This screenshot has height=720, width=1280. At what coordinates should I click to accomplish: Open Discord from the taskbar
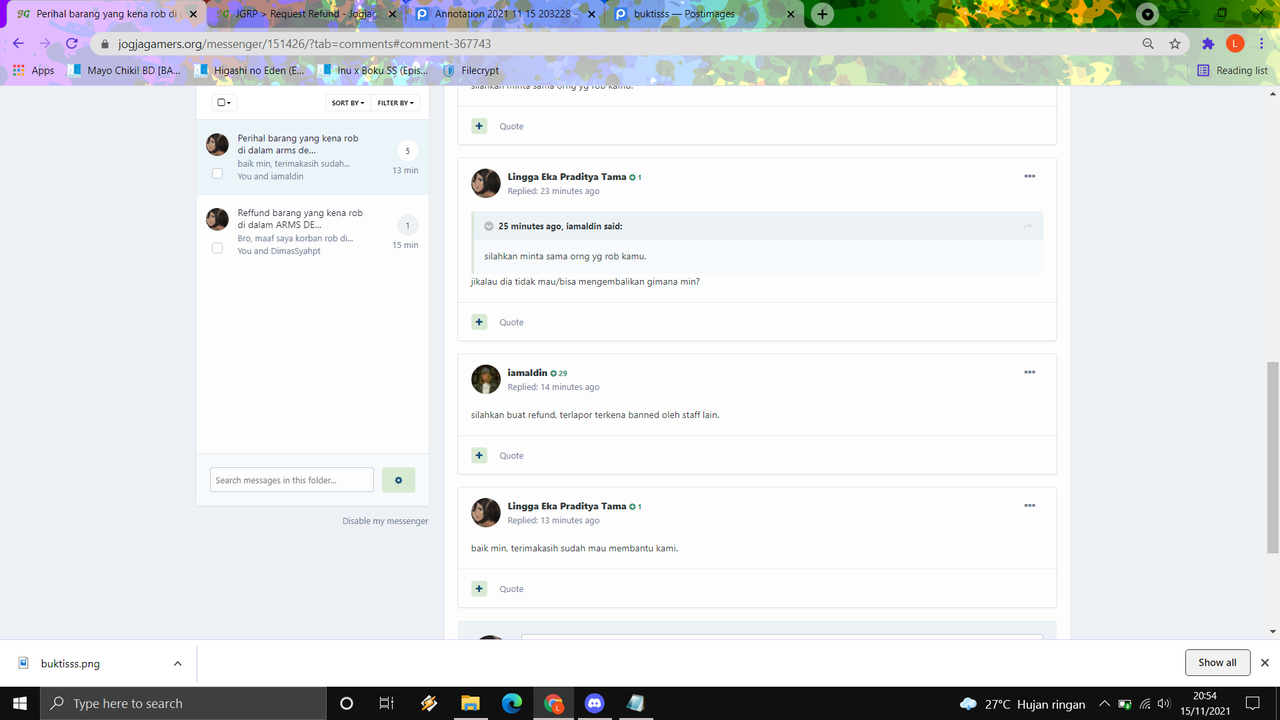tap(595, 704)
